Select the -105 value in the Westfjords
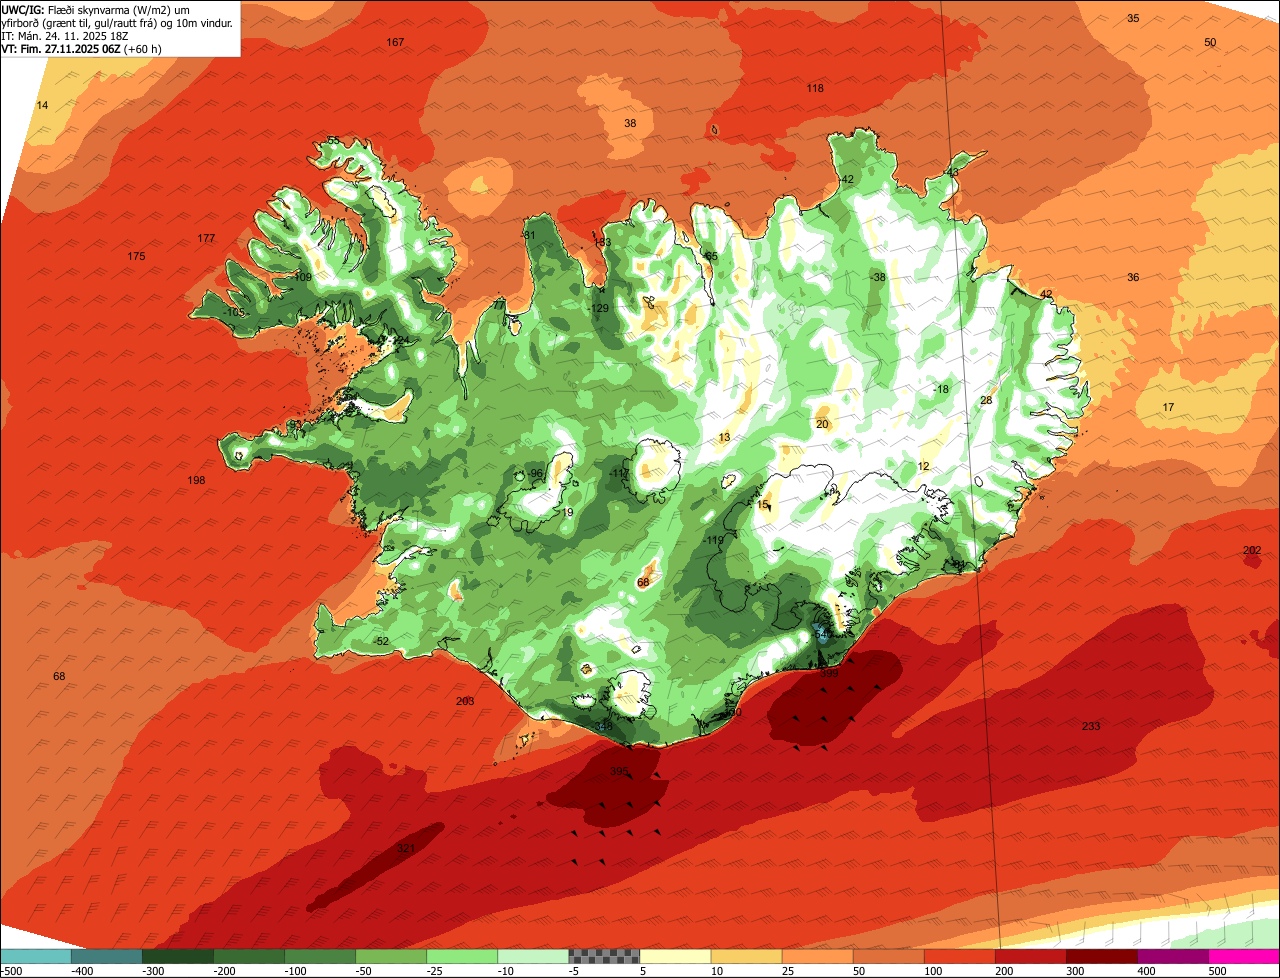Image resolution: width=1280 pixels, height=978 pixels. click(x=234, y=313)
